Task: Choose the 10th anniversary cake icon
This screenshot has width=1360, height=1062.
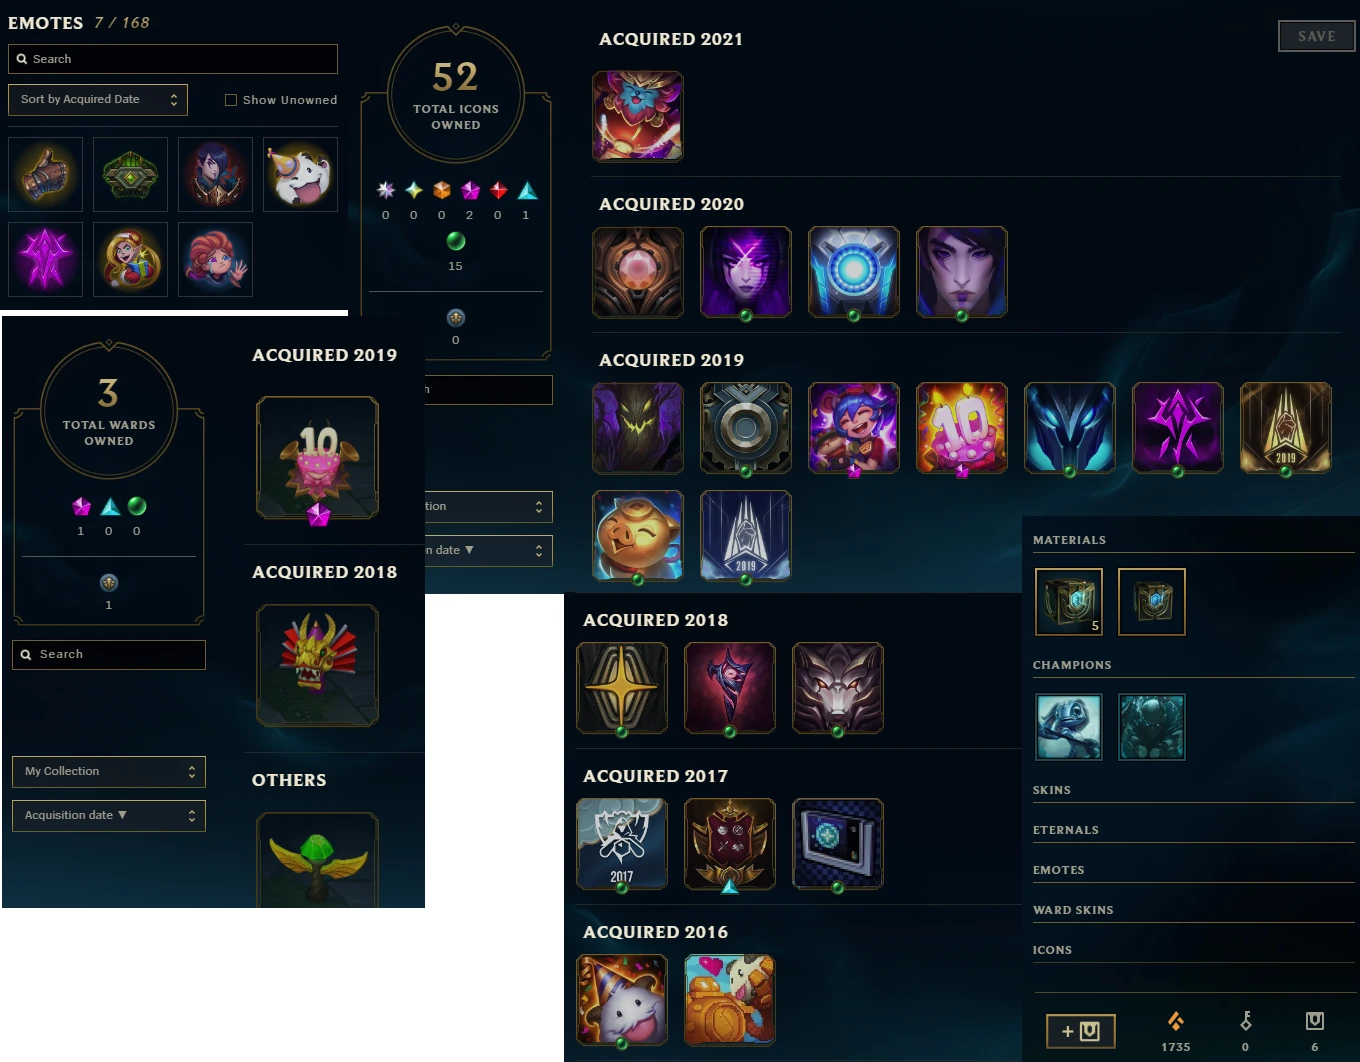Action: click(962, 427)
